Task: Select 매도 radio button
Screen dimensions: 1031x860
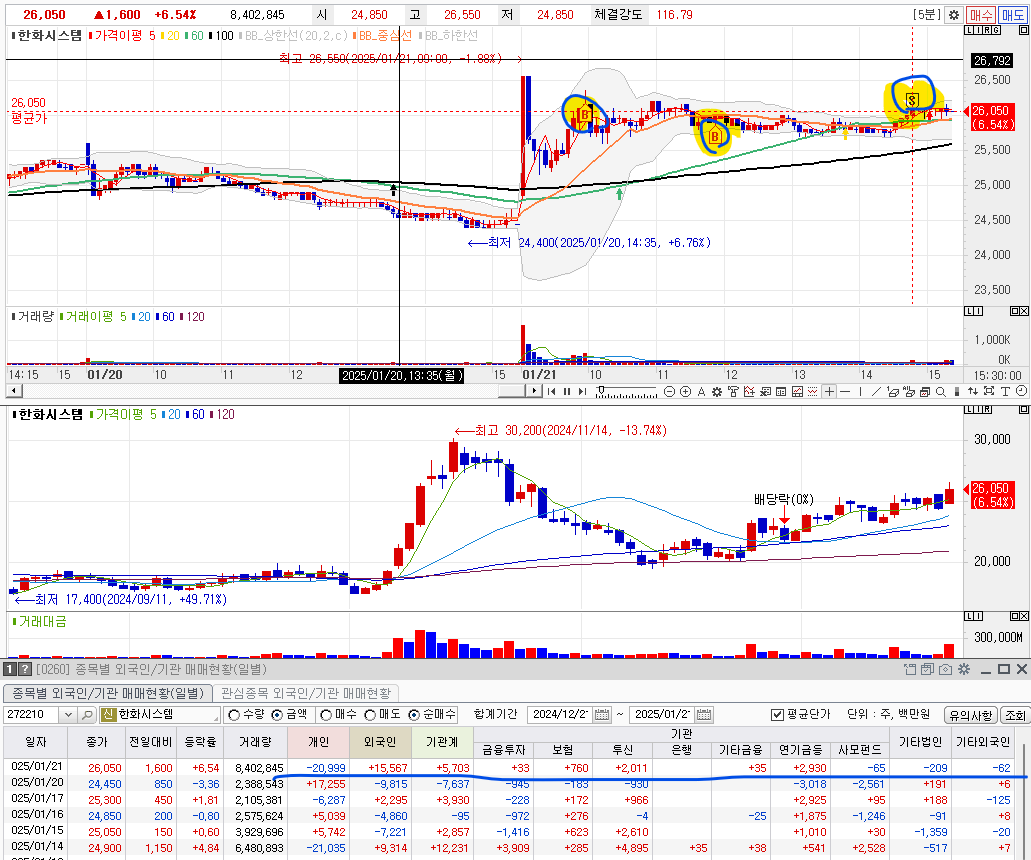Action: coord(370,715)
